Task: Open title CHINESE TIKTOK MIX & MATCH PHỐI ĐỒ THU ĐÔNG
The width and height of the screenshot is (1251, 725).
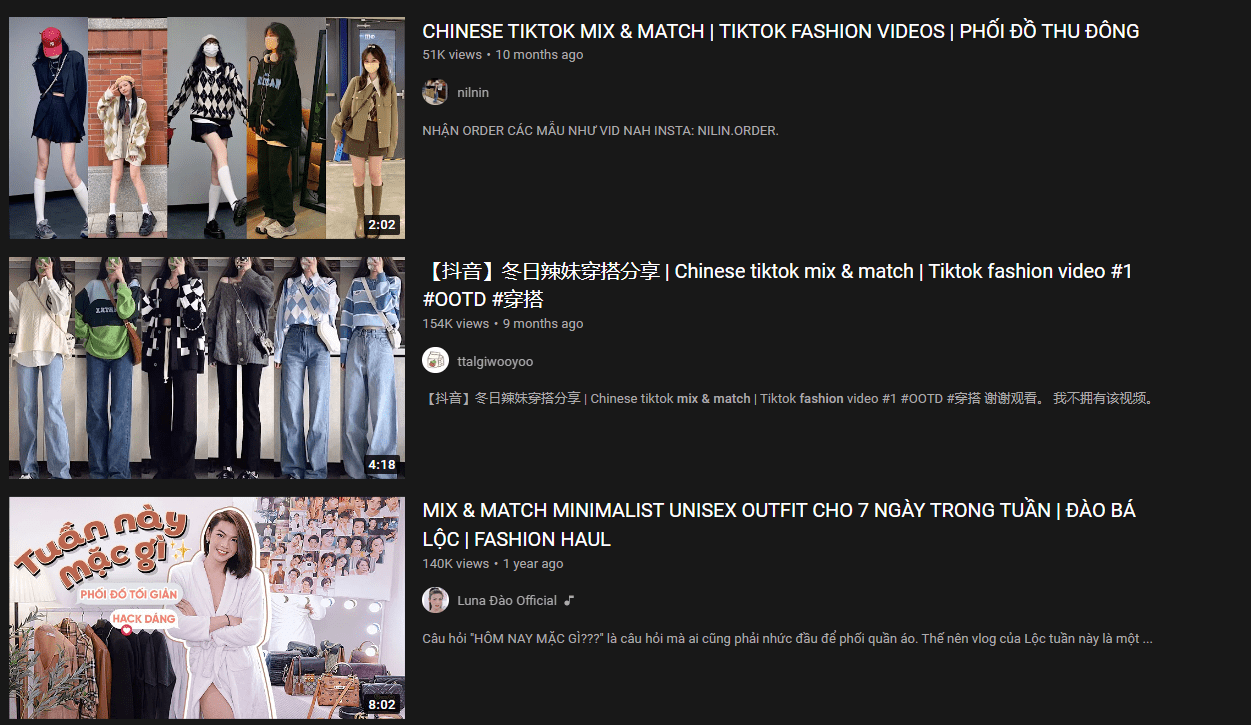Action: point(781,31)
